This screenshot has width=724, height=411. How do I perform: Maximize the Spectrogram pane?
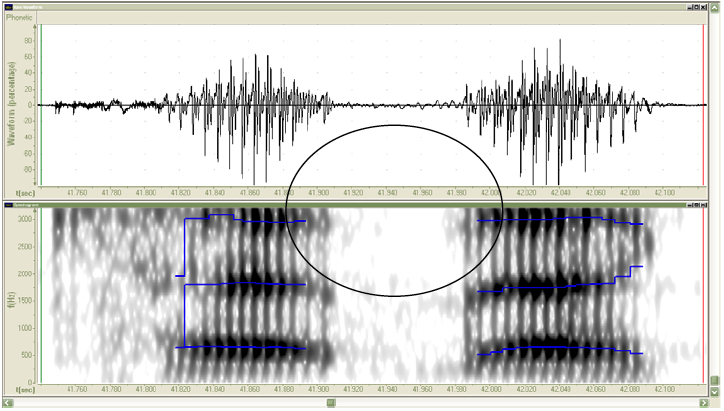pos(696,204)
